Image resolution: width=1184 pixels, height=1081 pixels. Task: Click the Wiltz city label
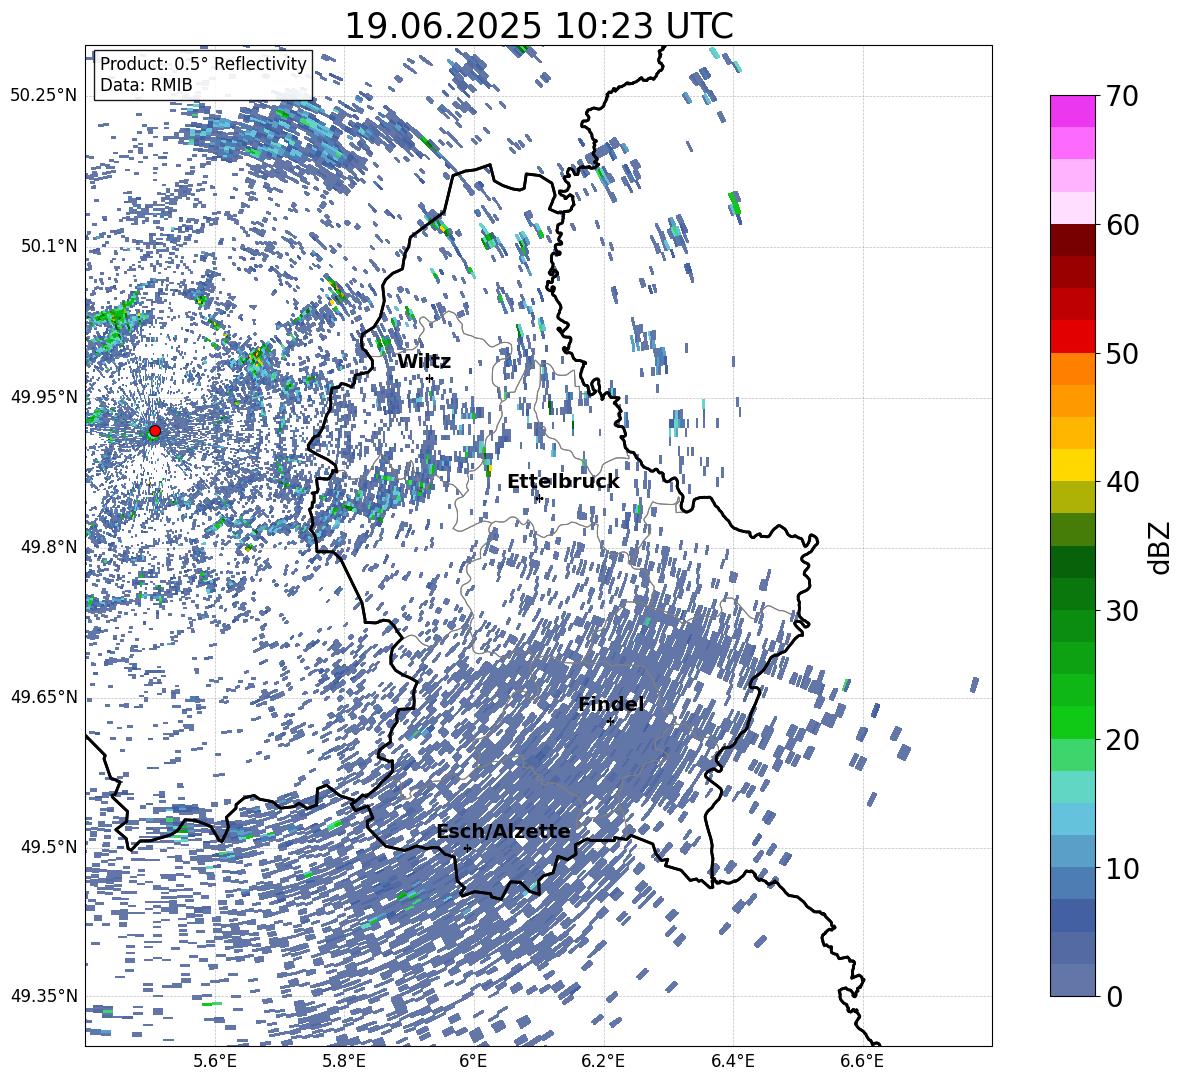coord(424,362)
